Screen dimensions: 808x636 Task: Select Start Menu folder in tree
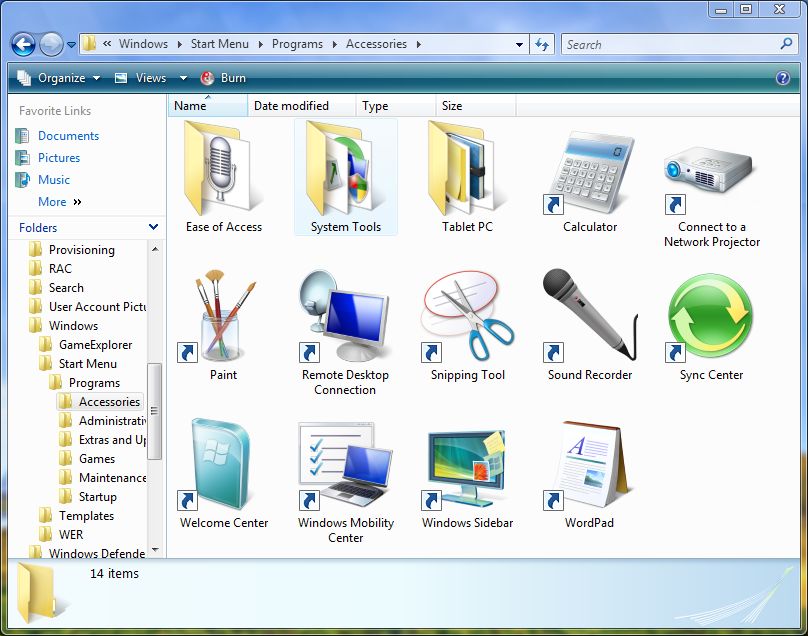point(78,364)
